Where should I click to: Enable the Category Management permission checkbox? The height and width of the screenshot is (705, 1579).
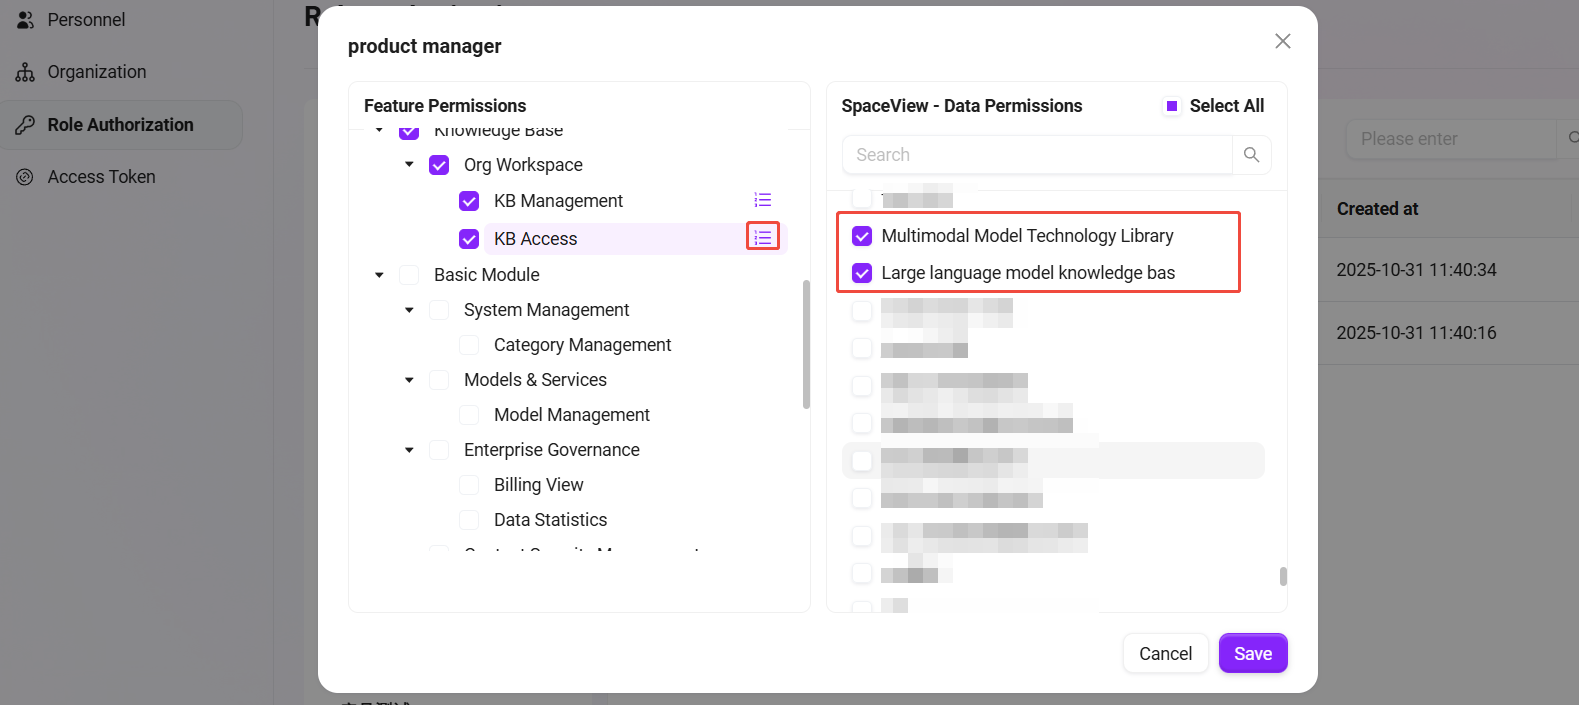469,345
